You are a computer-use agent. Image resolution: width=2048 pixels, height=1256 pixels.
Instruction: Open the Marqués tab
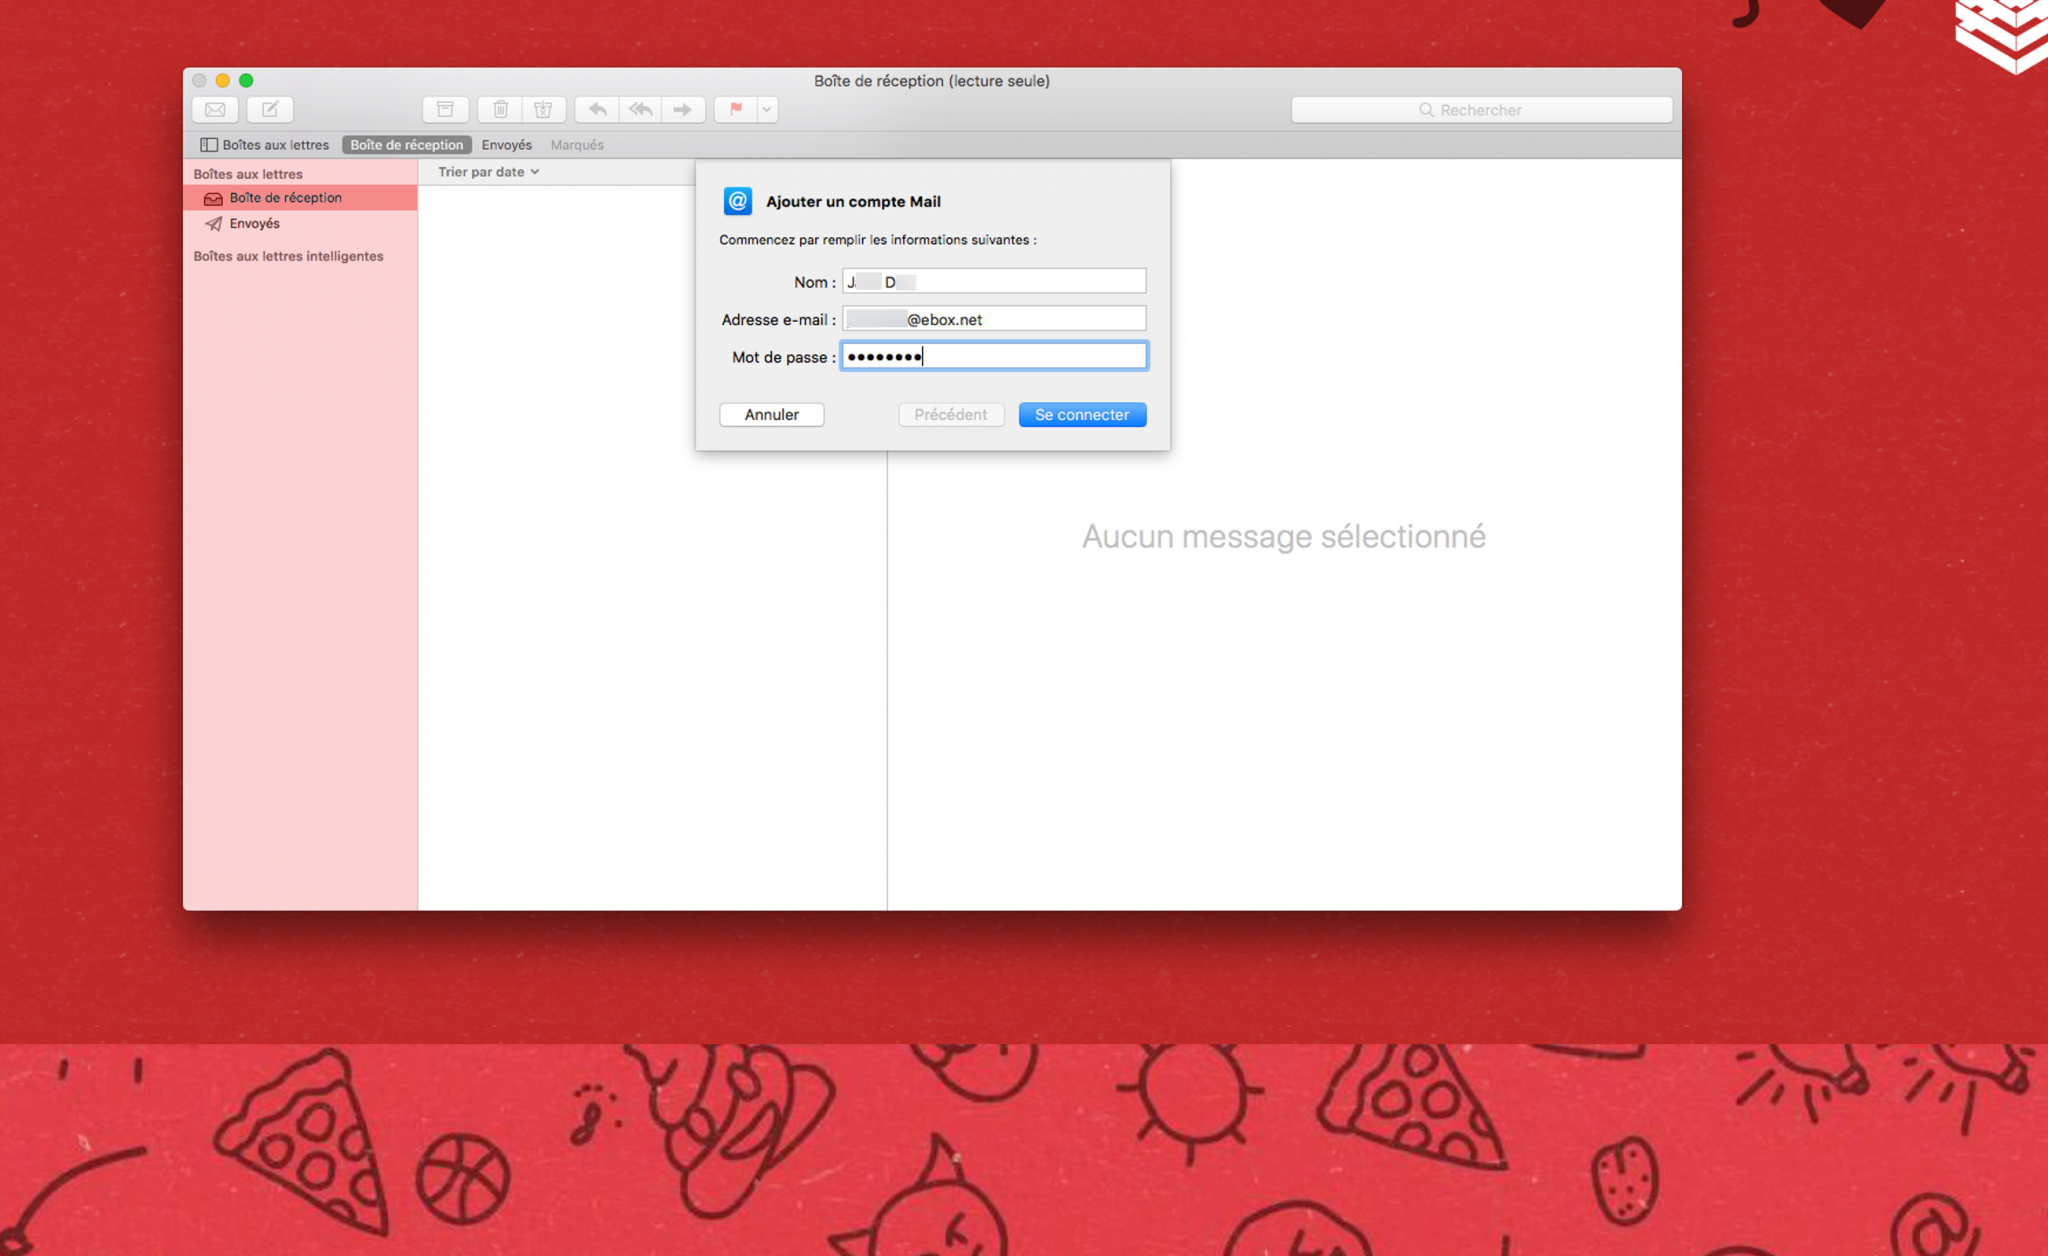(577, 144)
